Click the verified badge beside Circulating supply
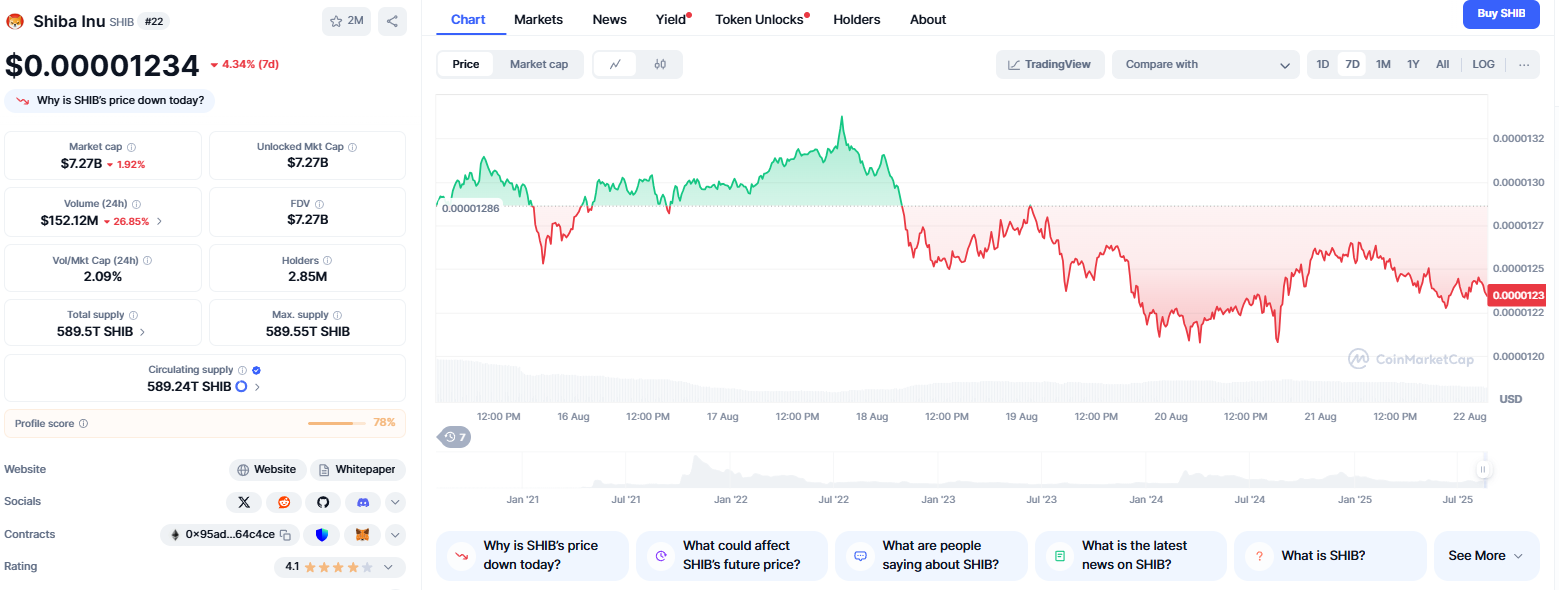The height and width of the screenshot is (590, 1559). point(257,370)
